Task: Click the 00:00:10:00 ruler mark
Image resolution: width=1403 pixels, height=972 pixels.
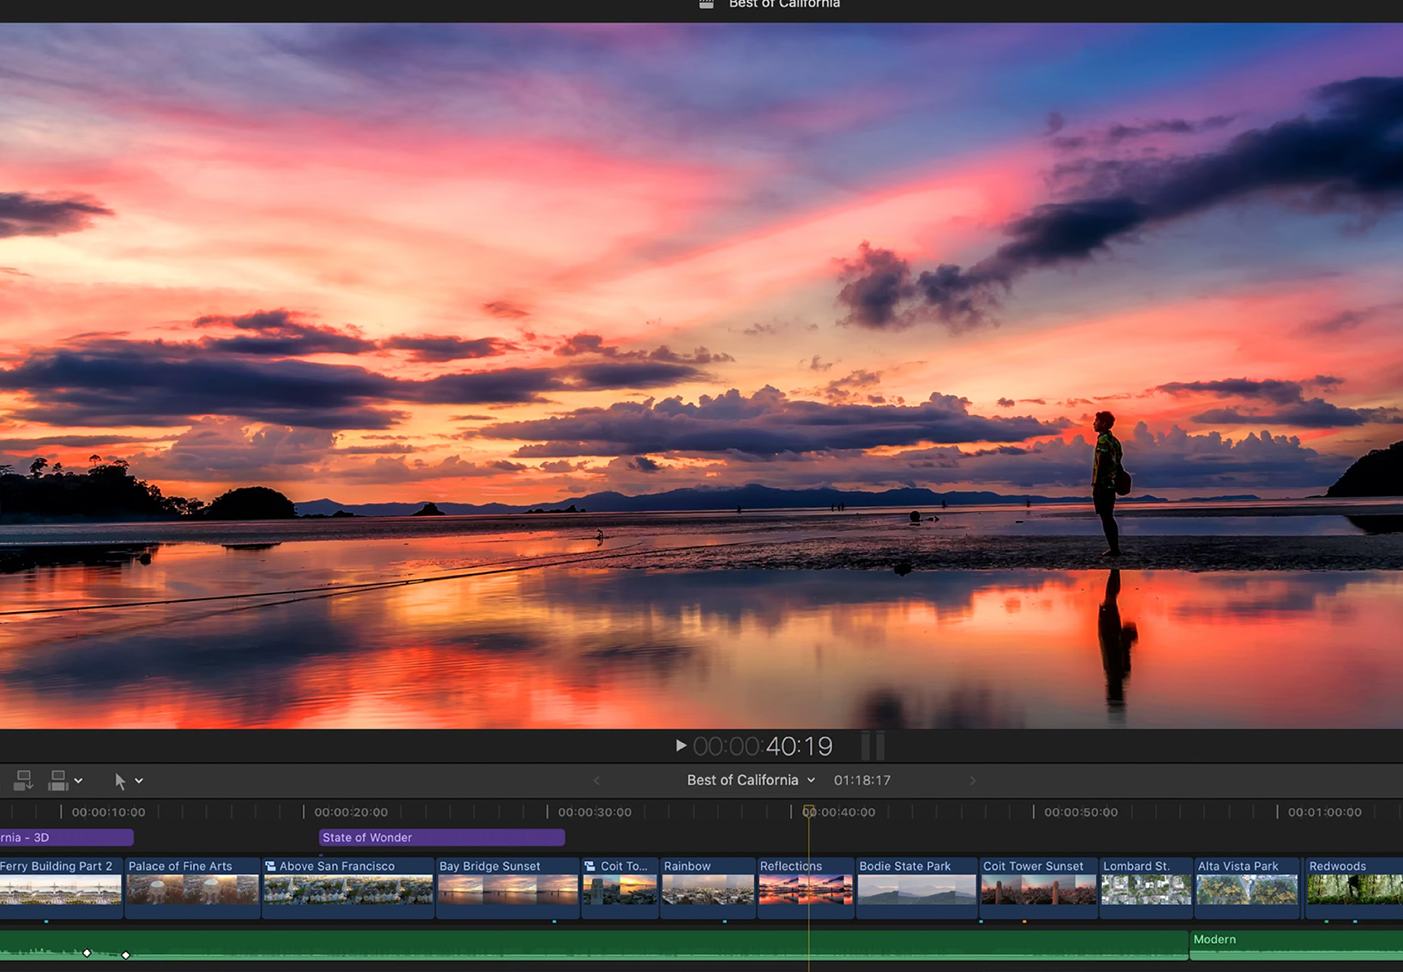Action: pos(108,812)
